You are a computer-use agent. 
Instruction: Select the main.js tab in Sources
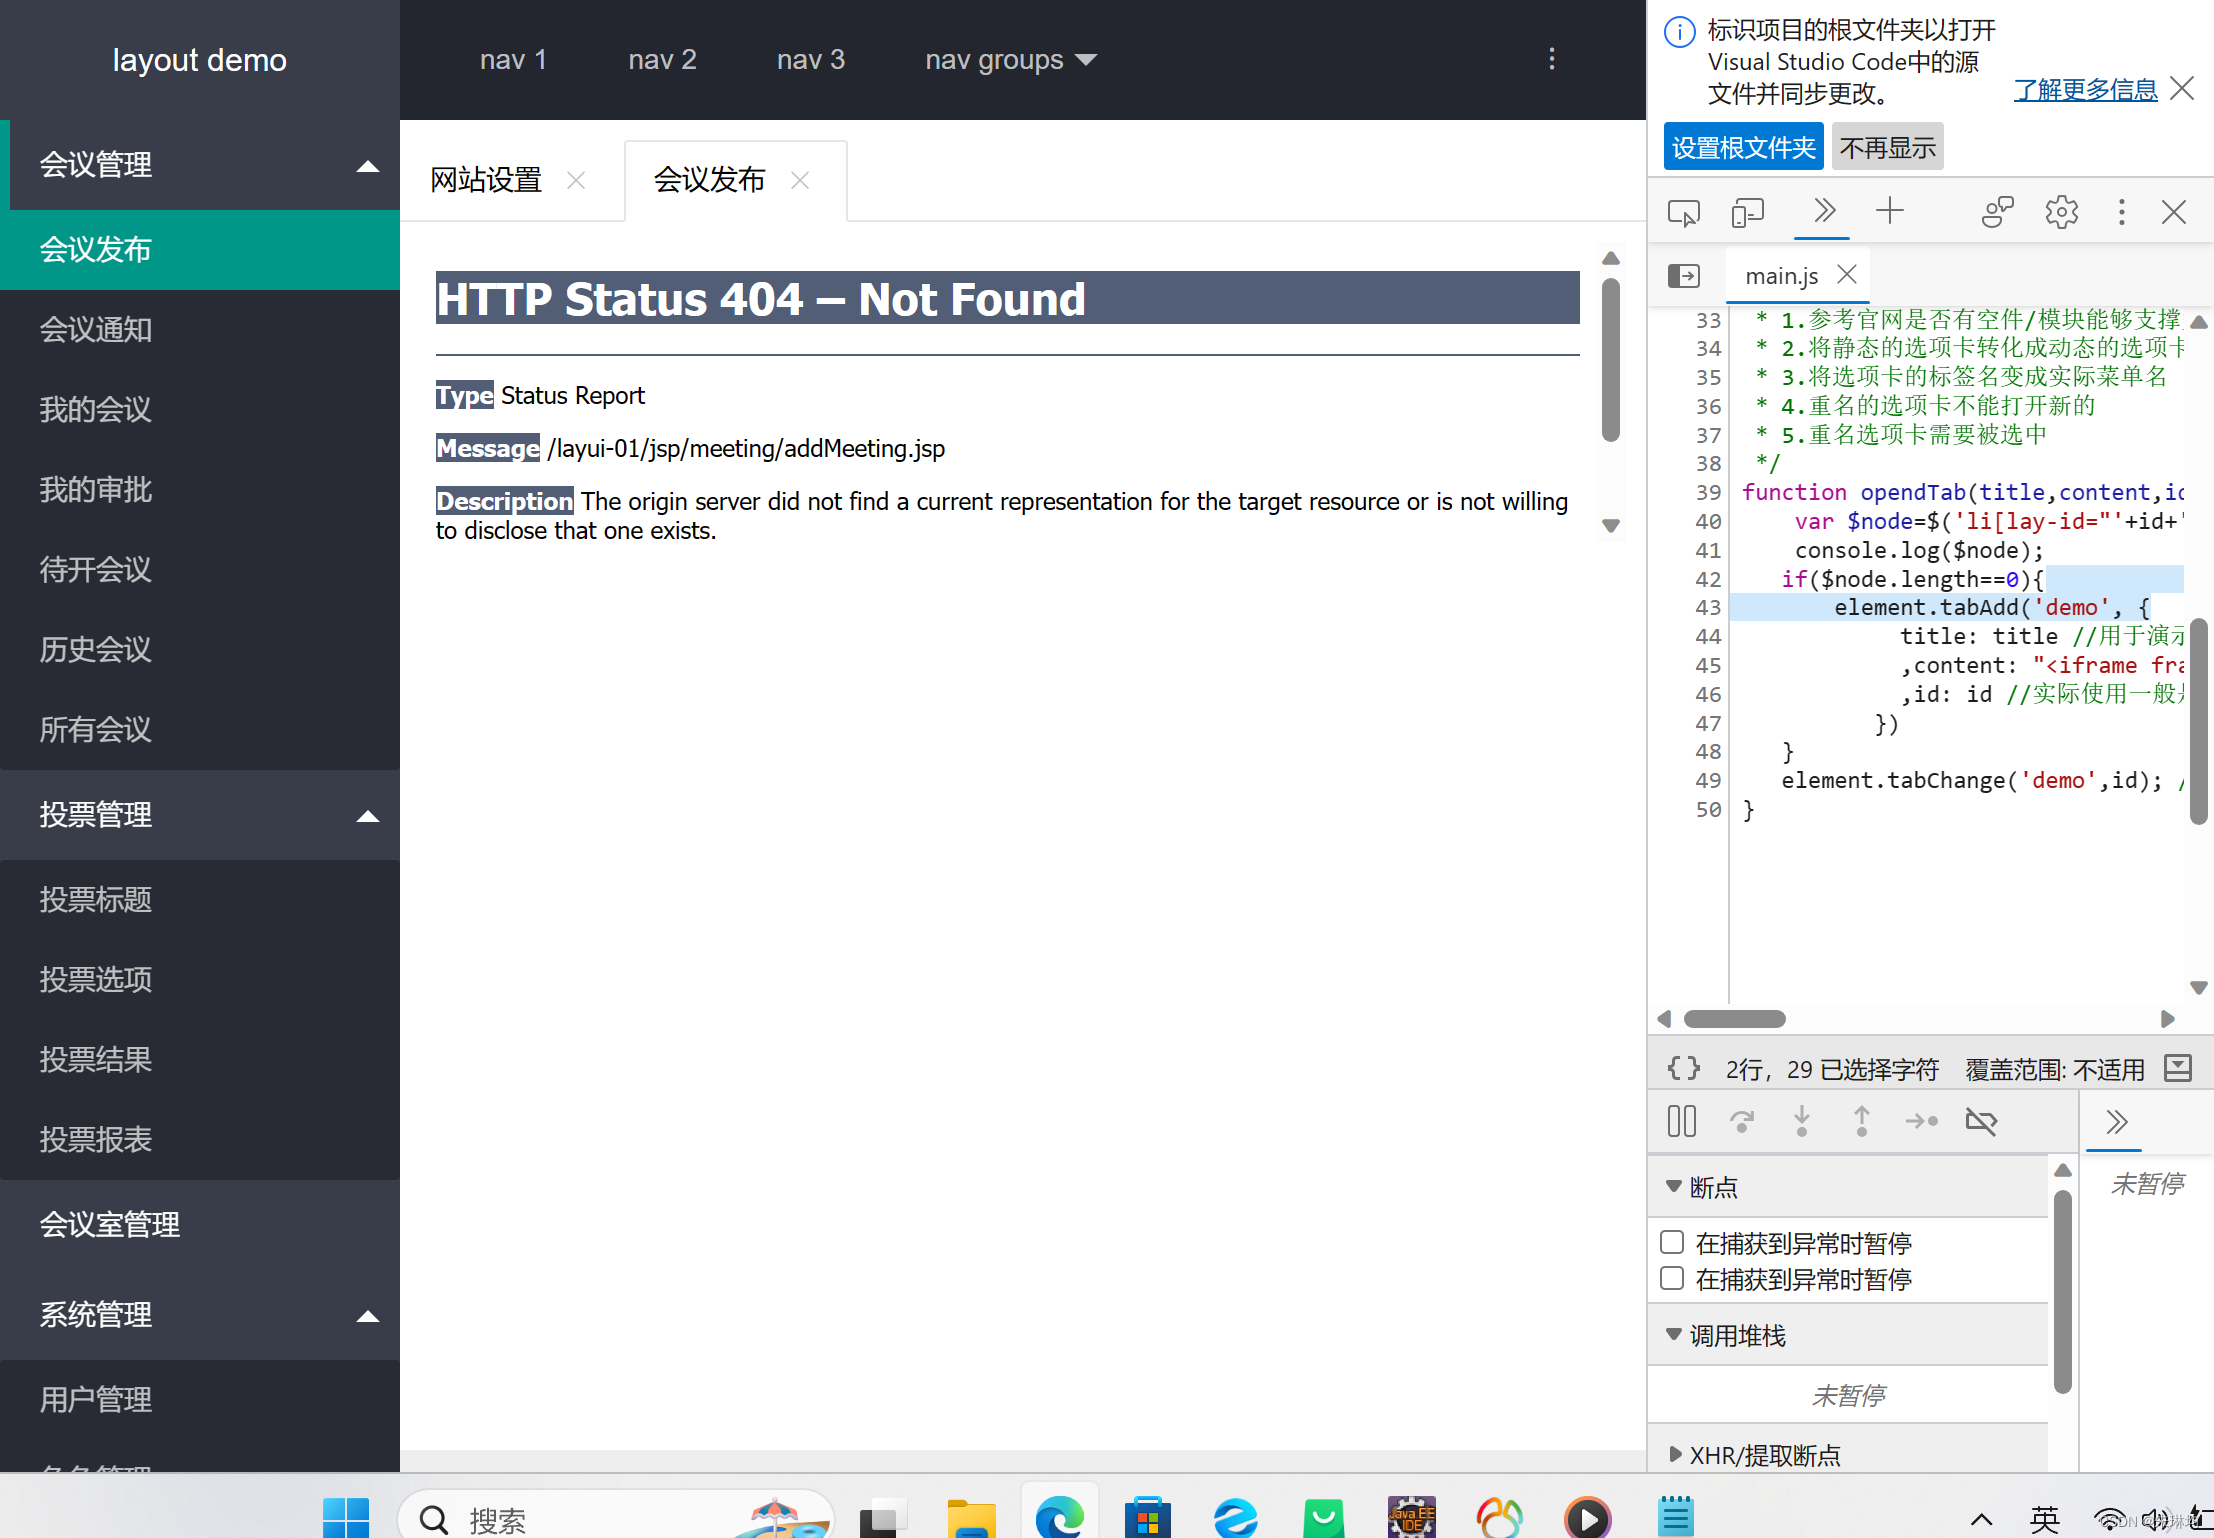pos(1780,275)
